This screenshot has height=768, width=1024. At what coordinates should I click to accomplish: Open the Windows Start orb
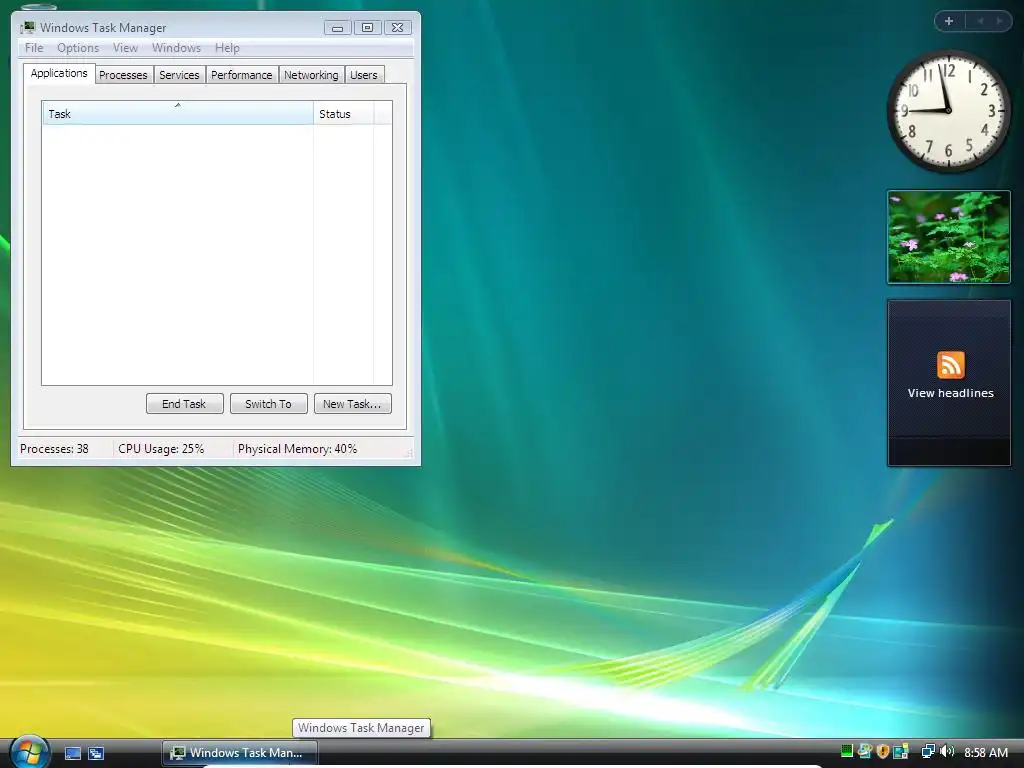(28, 752)
